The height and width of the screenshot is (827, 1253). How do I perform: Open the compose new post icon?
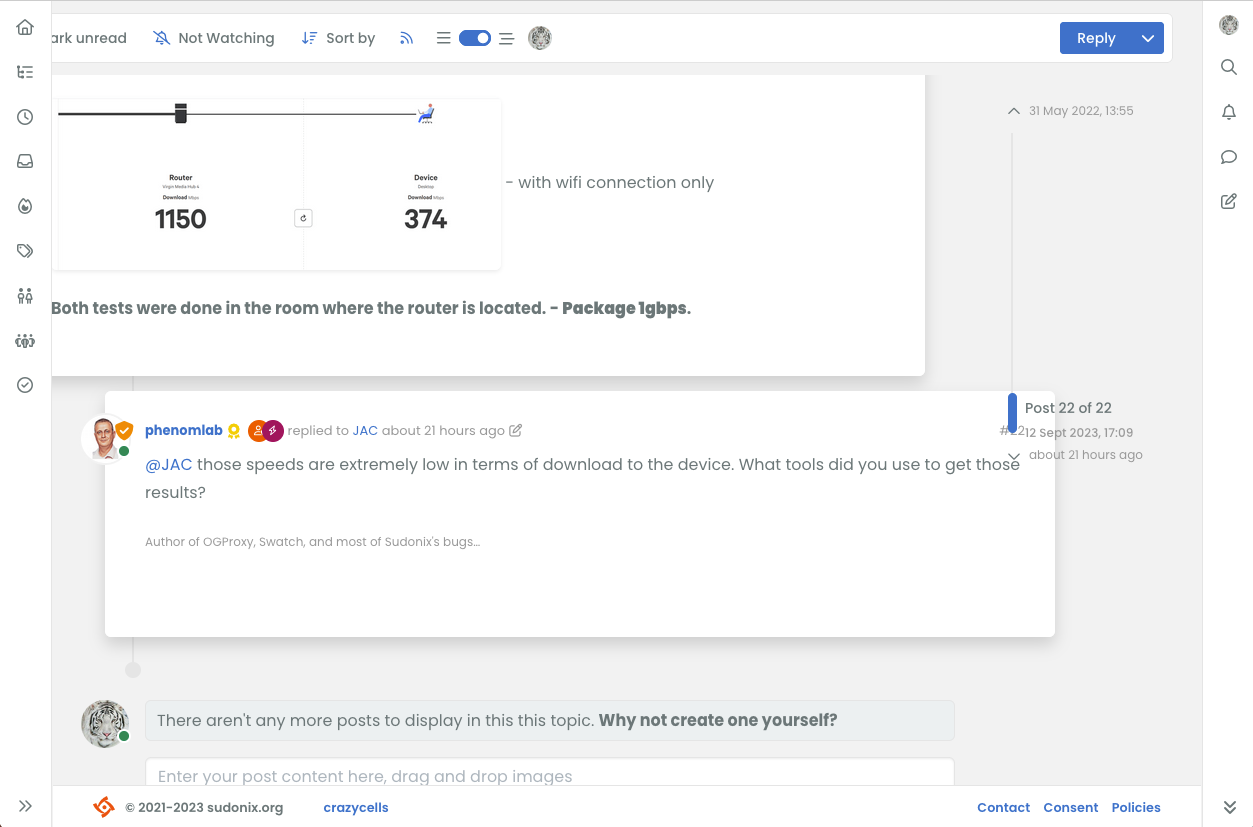tap(1229, 202)
